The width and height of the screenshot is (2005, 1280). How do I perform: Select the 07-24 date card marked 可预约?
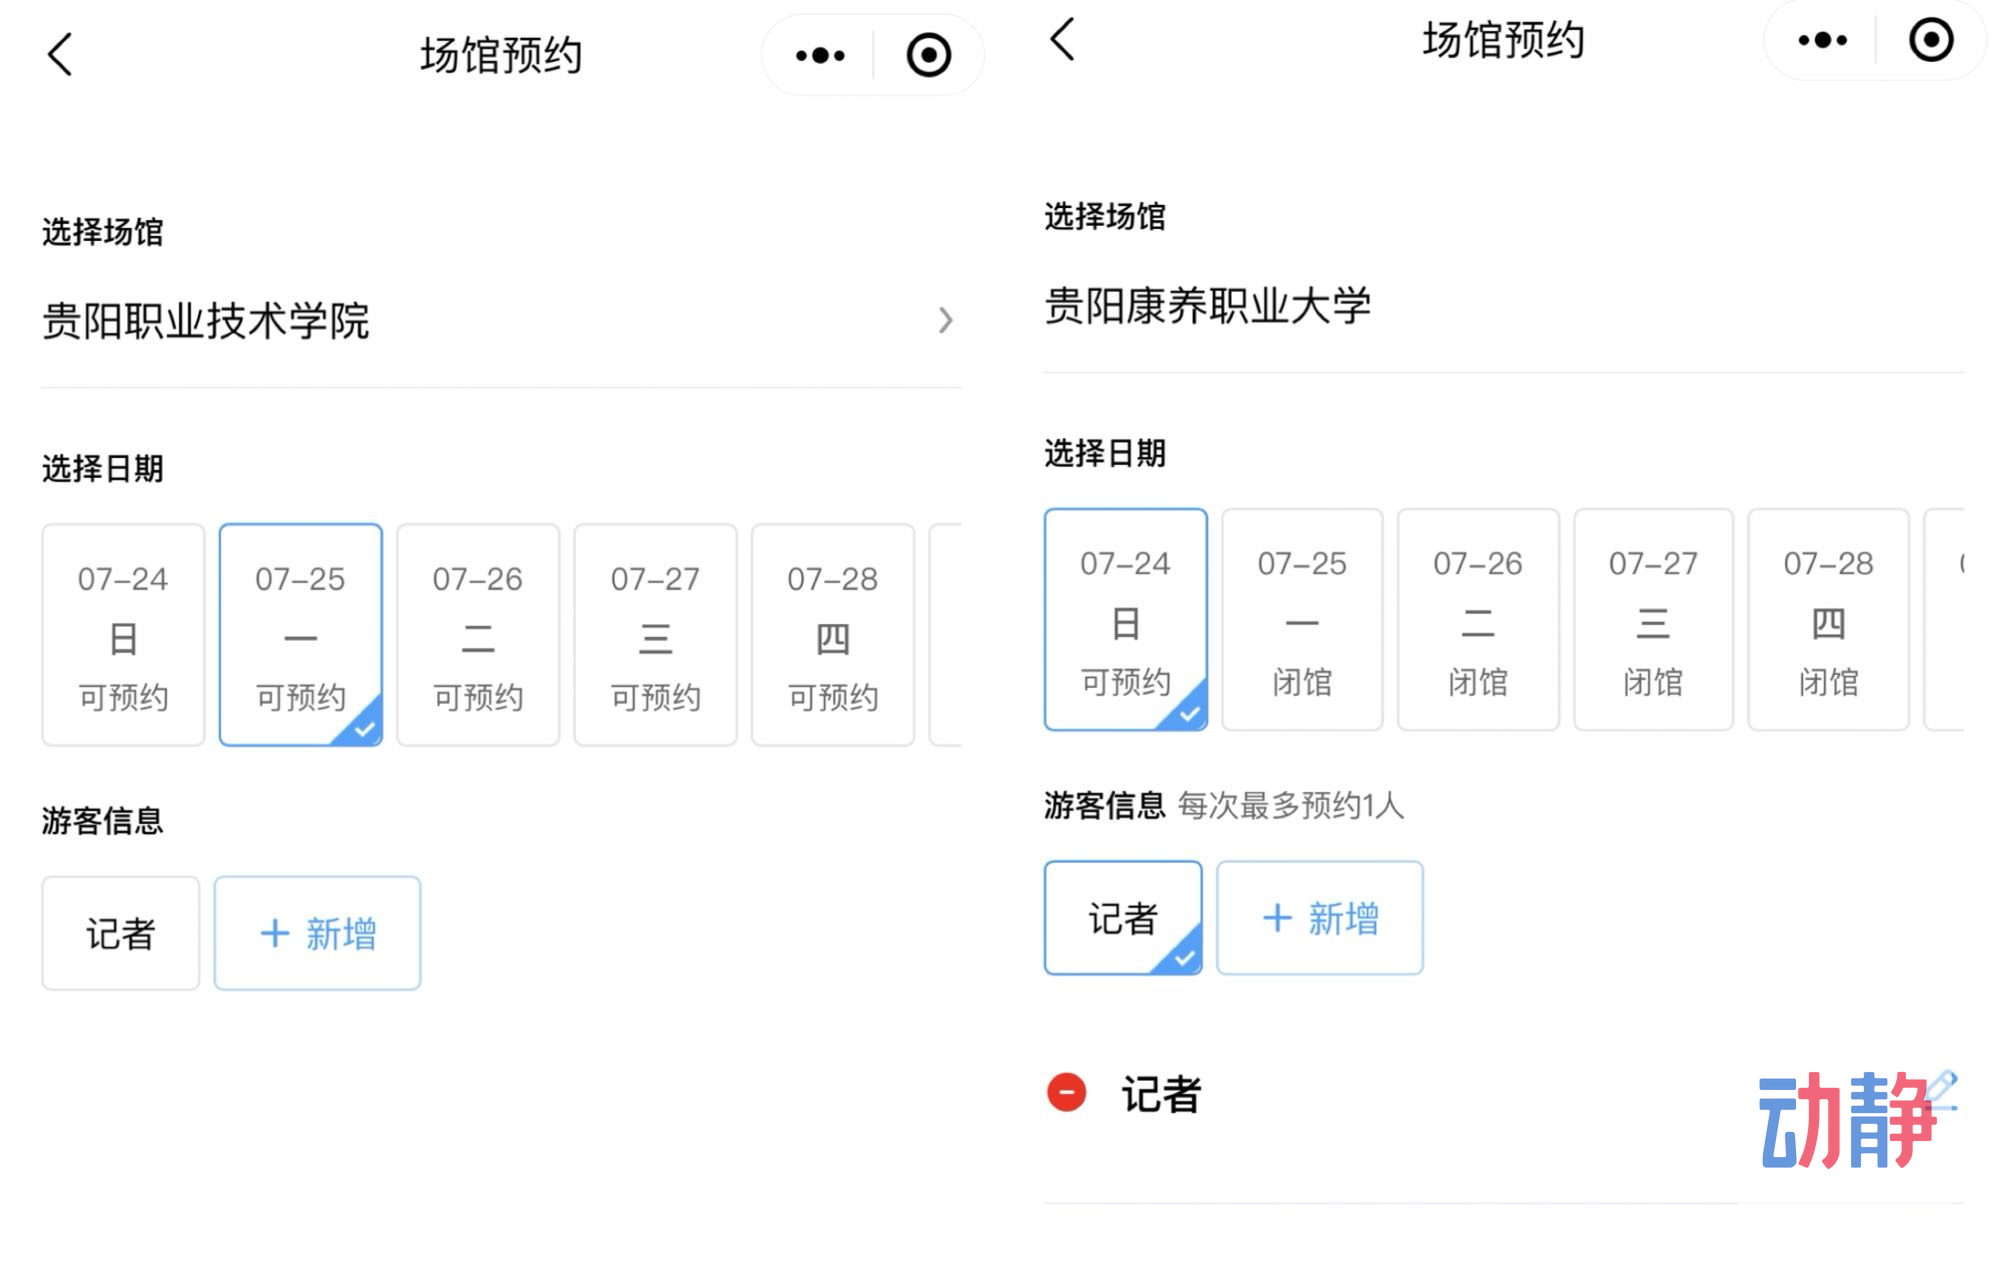coord(1125,618)
